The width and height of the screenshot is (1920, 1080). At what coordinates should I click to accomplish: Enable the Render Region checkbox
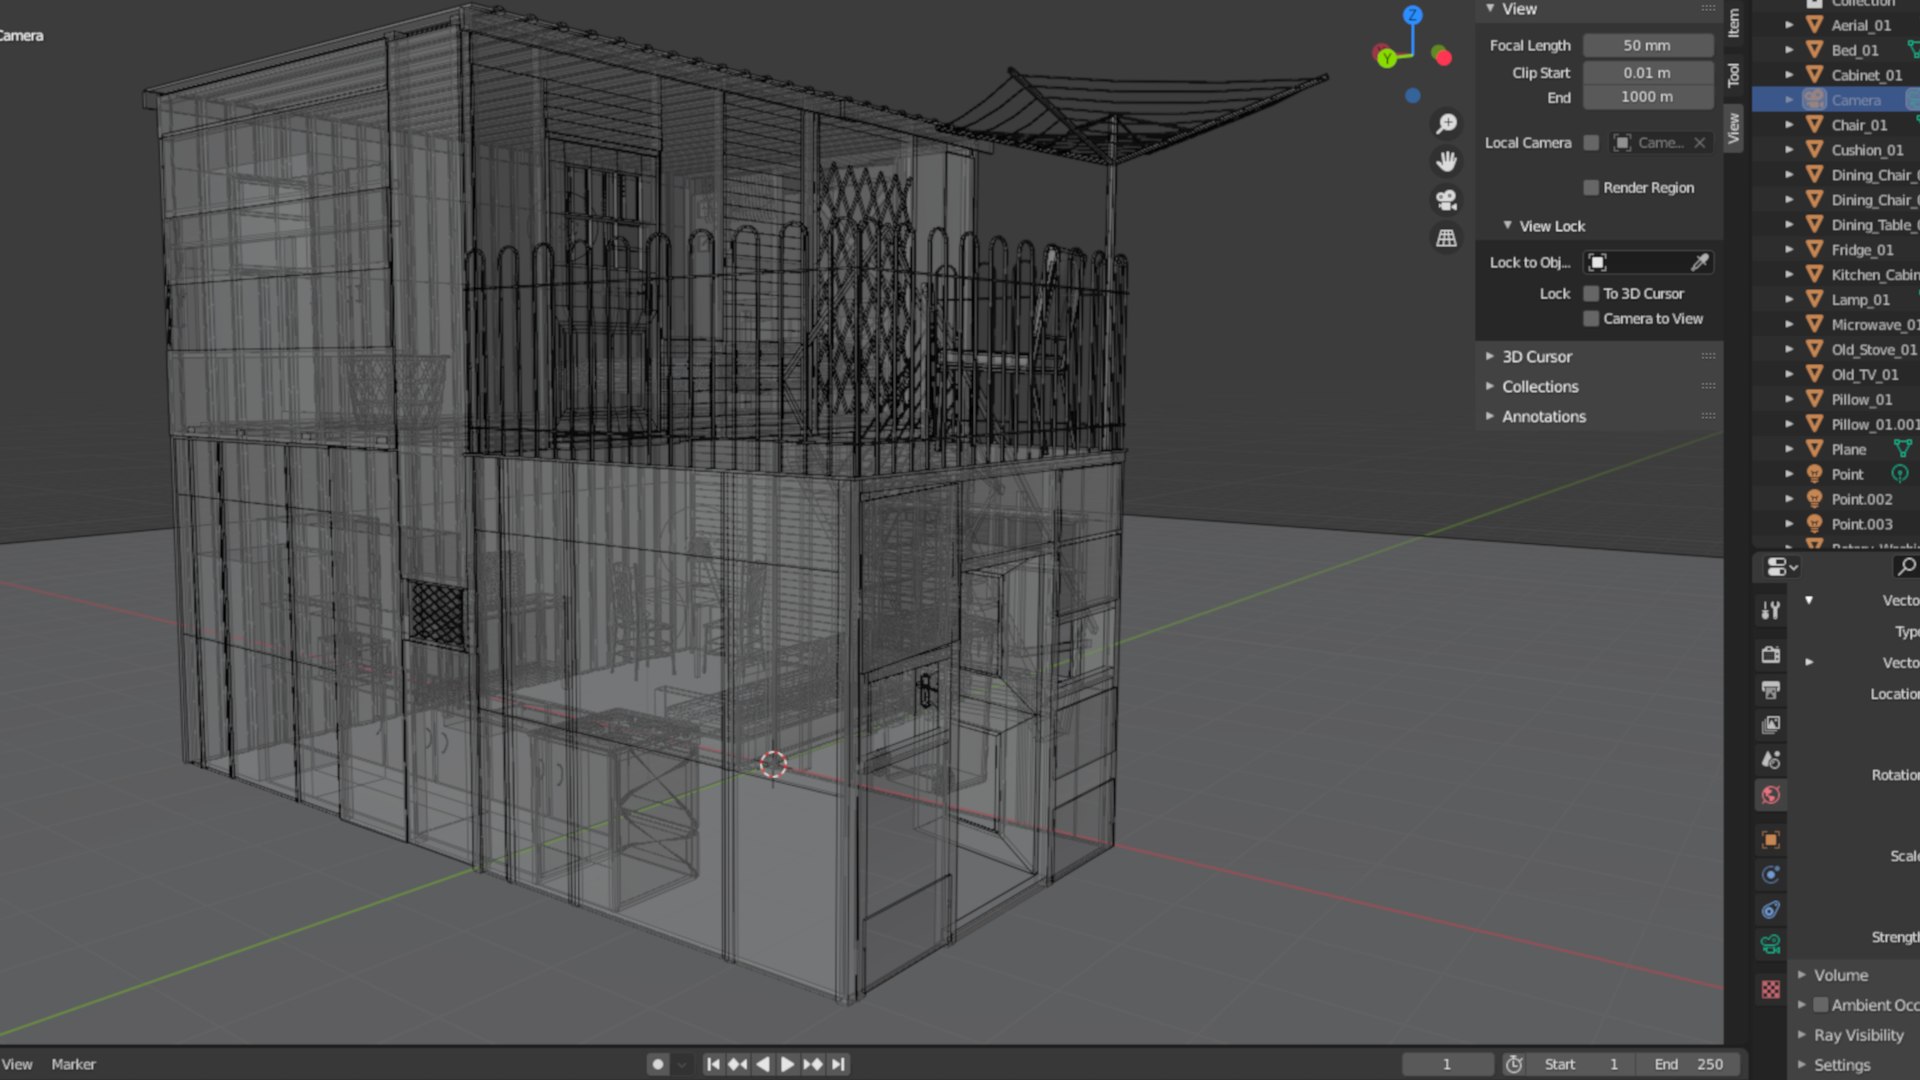(1591, 188)
